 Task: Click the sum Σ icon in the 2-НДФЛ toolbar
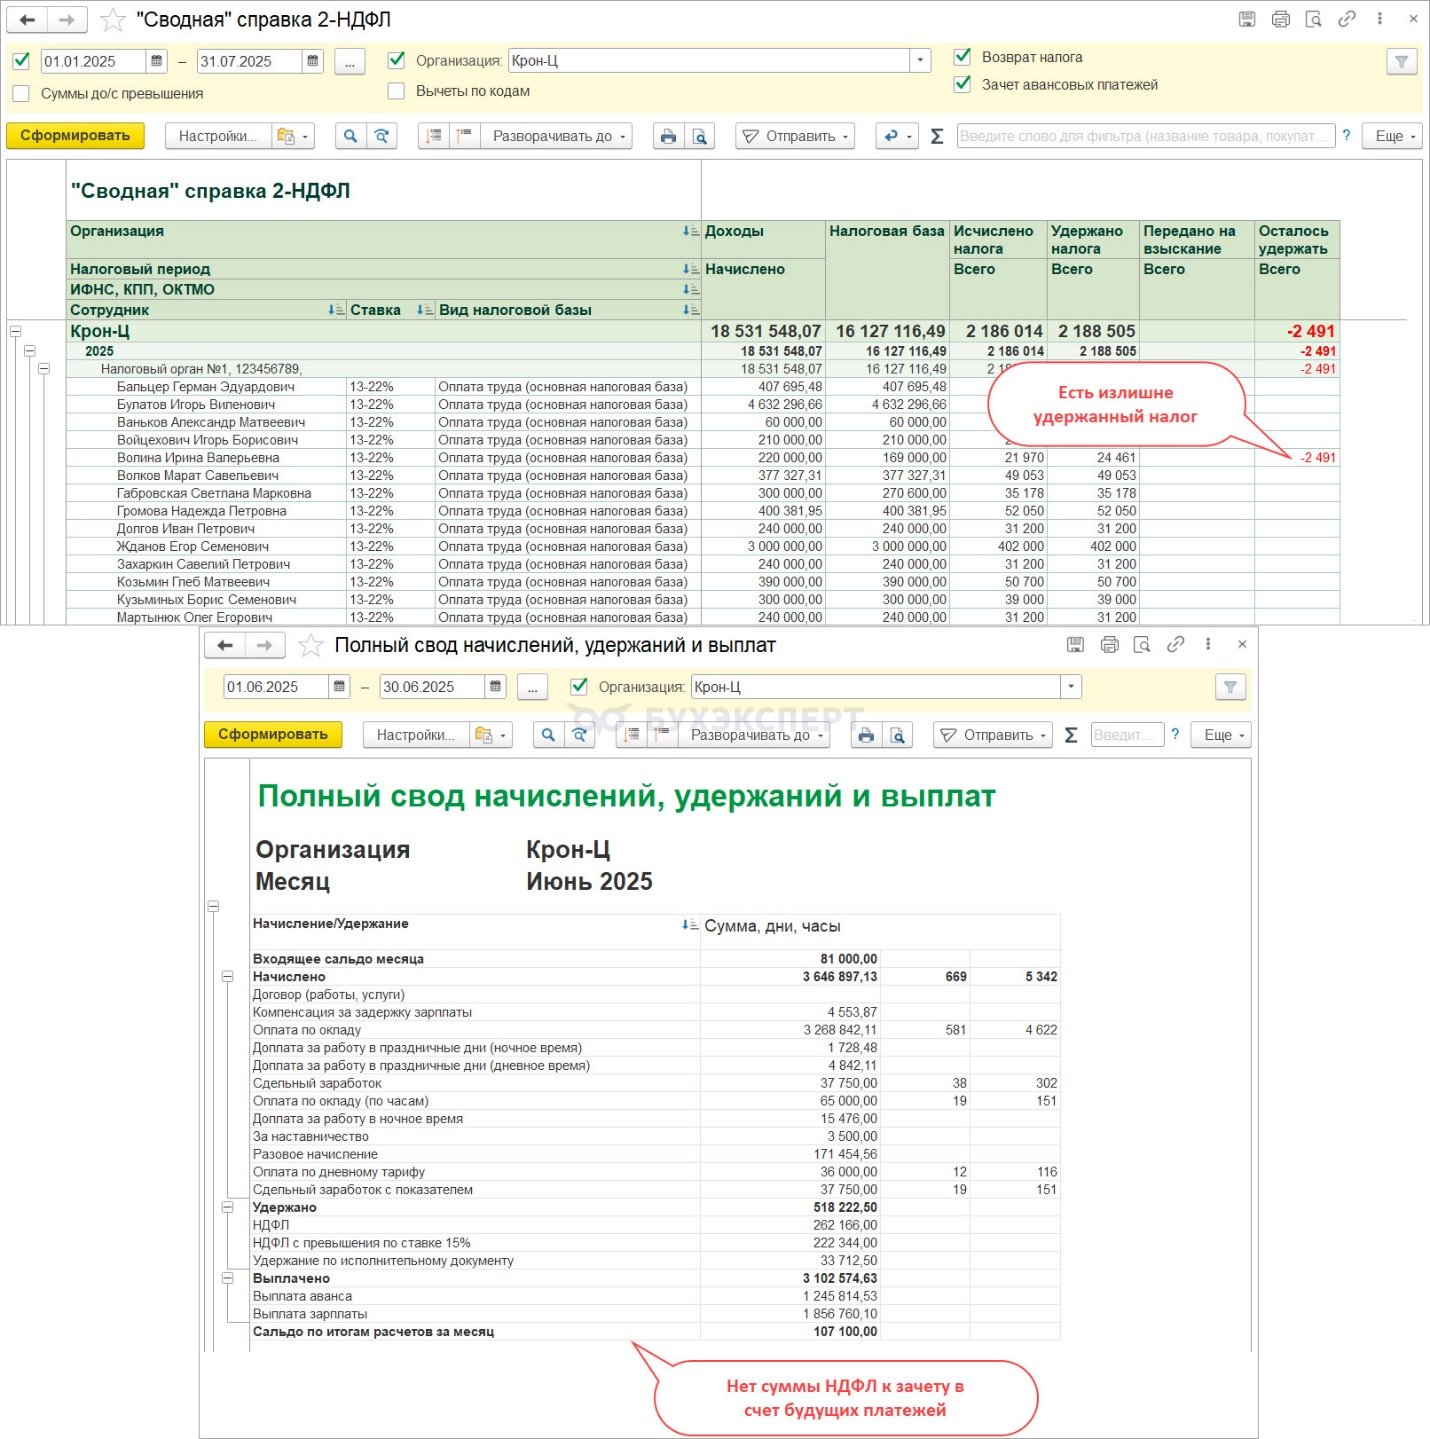click(x=937, y=136)
